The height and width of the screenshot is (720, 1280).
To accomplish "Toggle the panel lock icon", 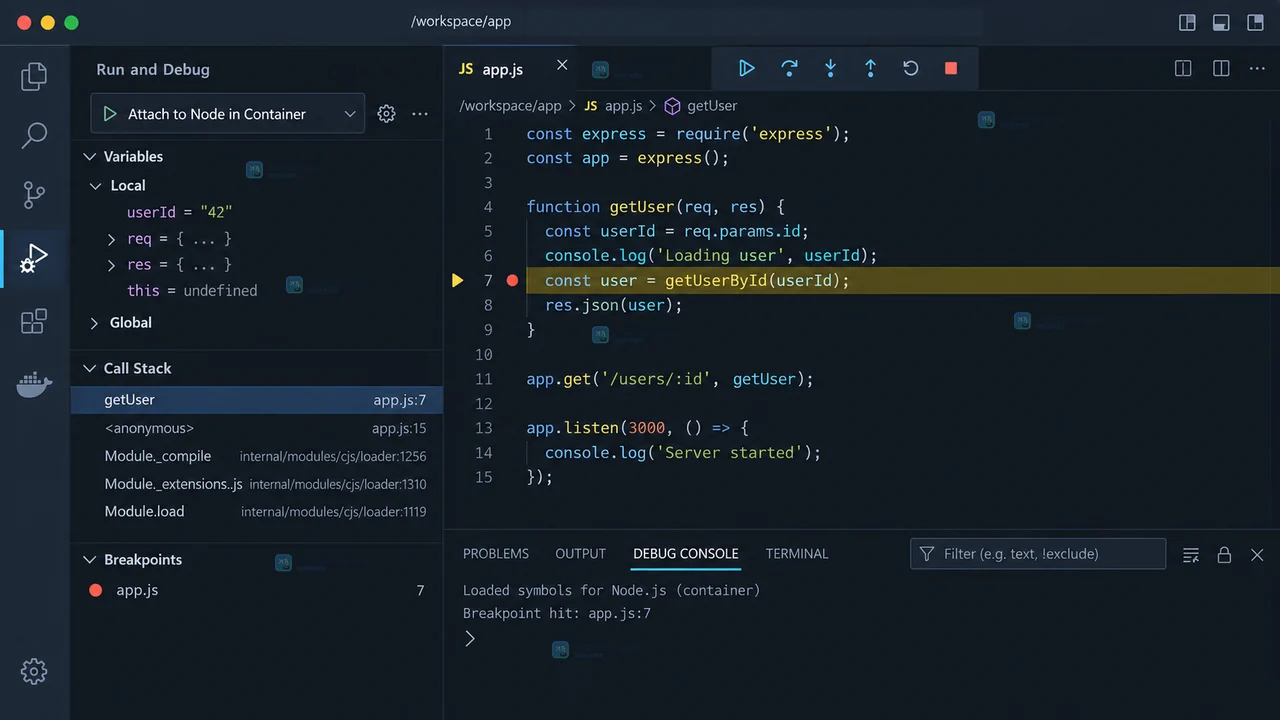I will tap(1224, 555).
